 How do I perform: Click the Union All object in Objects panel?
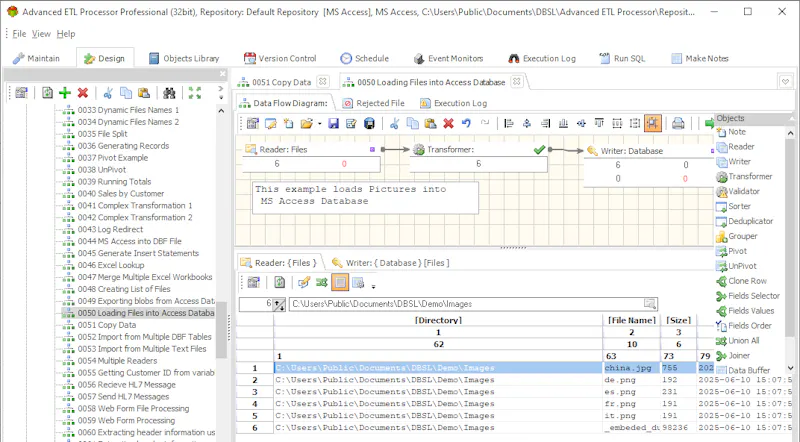pos(738,341)
